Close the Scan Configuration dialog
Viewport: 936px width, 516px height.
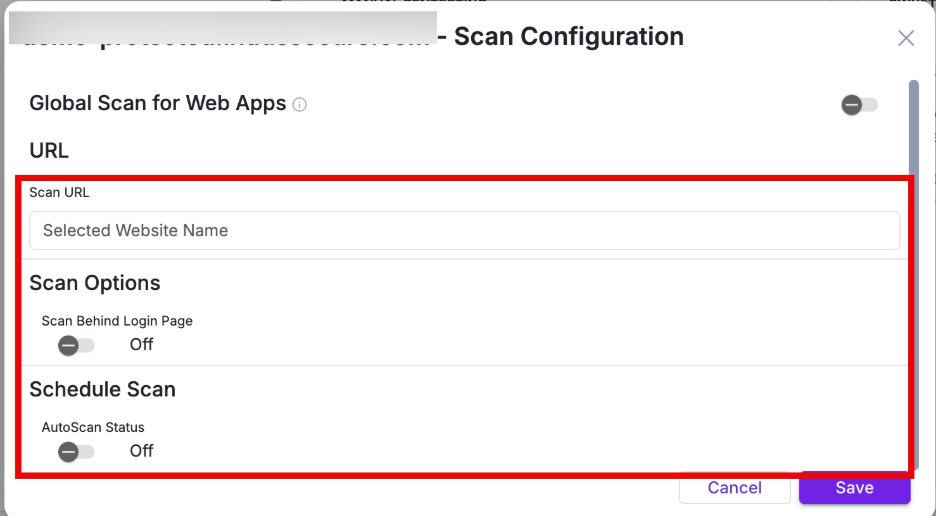(905, 38)
